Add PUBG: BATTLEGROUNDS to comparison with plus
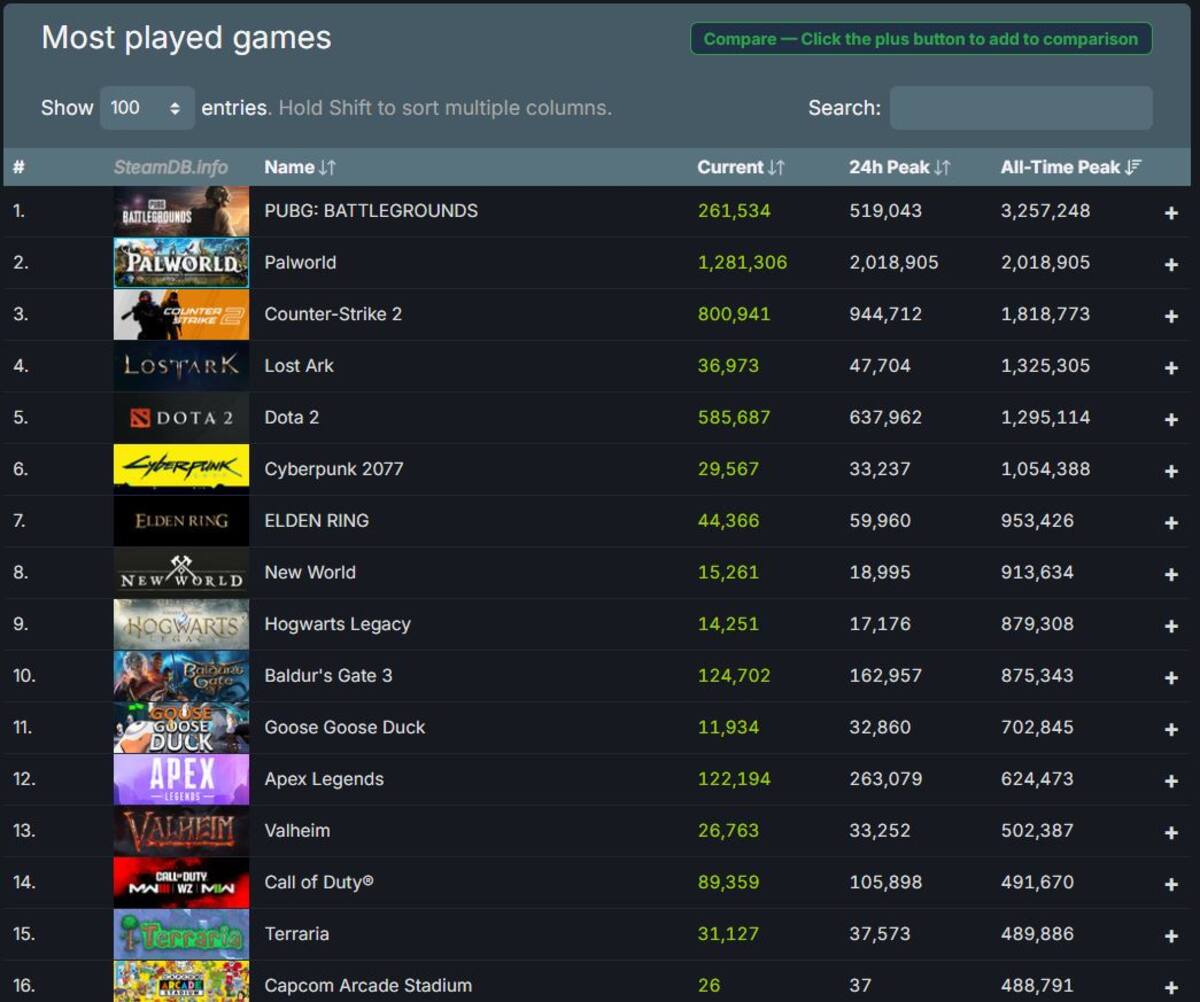 [1171, 213]
